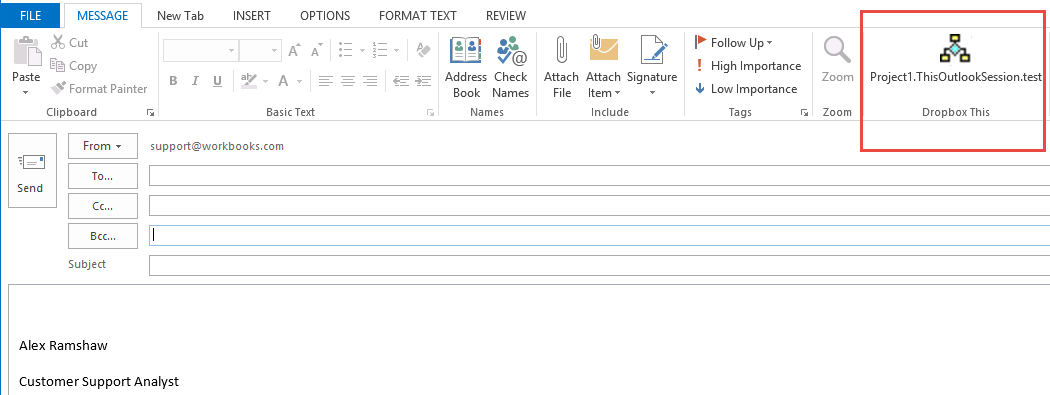Click the Cc... button

coord(102,206)
